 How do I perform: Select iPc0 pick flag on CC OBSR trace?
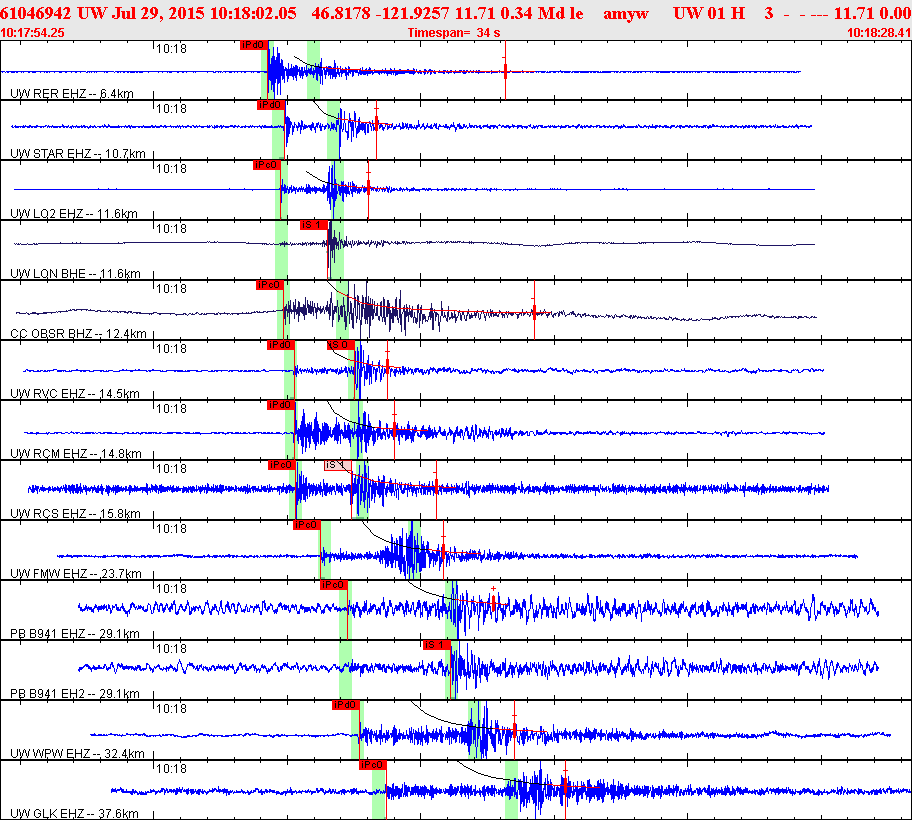point(270,285)
